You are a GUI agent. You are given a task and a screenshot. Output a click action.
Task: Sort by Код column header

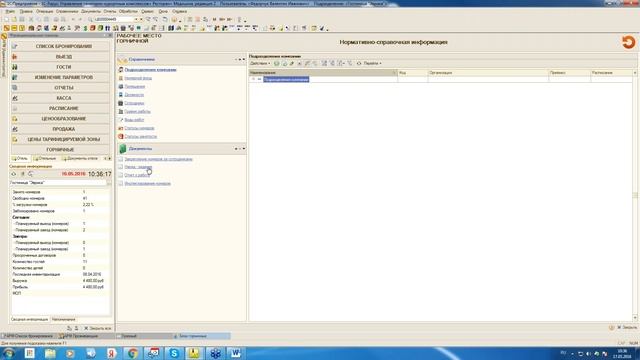(x=413, y=73)
